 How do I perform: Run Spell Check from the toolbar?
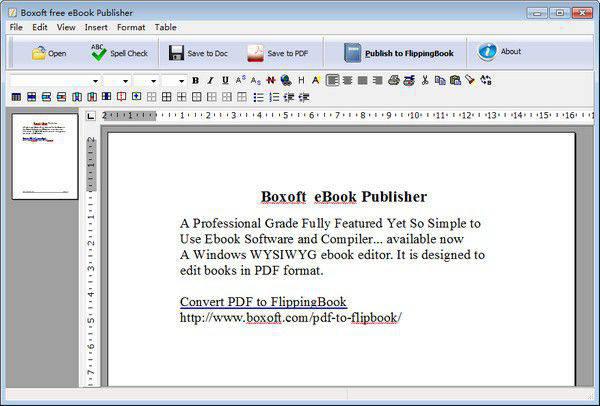(x=119, y=53)
